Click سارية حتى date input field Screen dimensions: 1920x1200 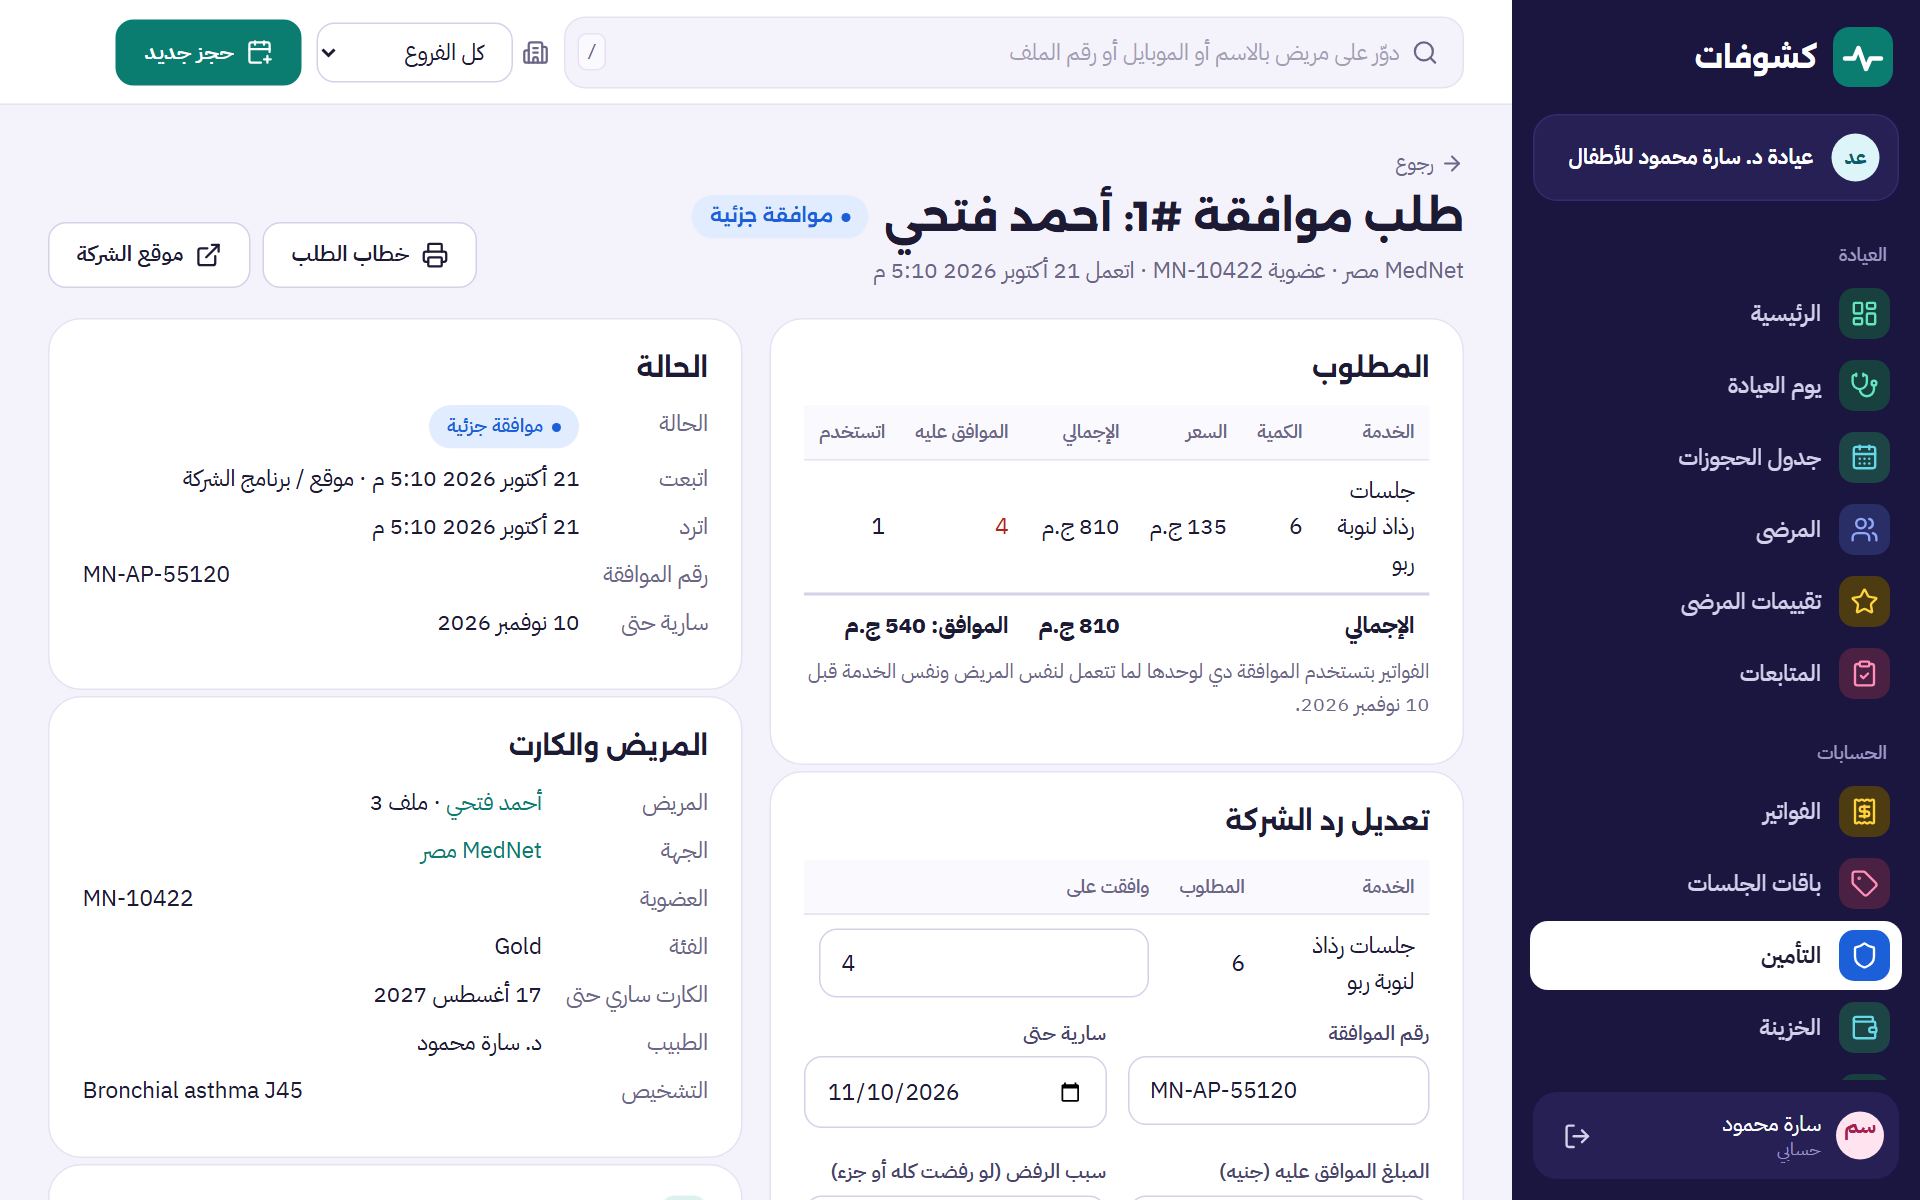pyautogui.click(x=955, y=1092)
